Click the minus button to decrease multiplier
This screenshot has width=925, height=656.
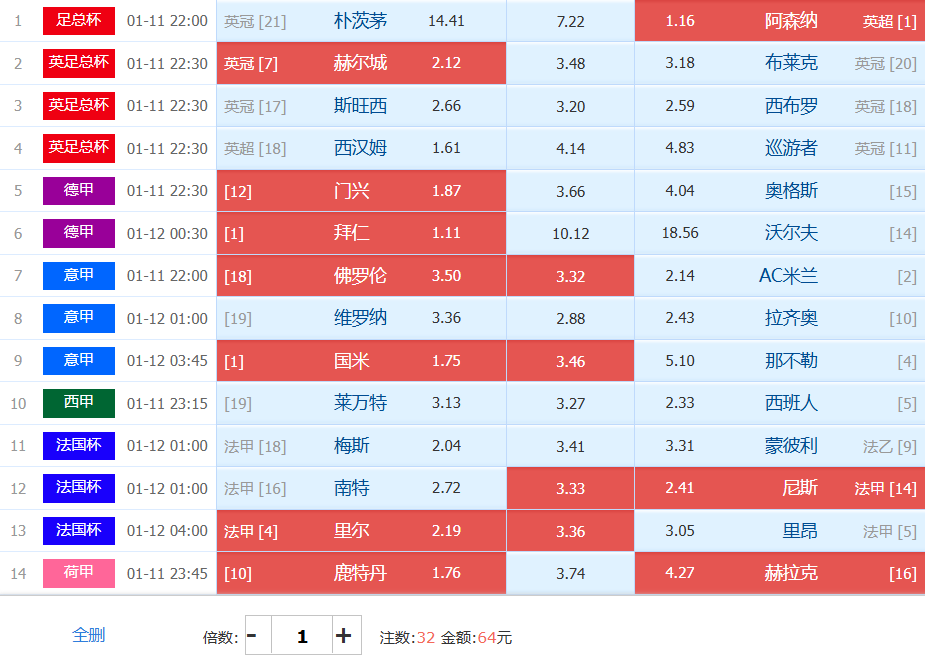coord(253,636)
